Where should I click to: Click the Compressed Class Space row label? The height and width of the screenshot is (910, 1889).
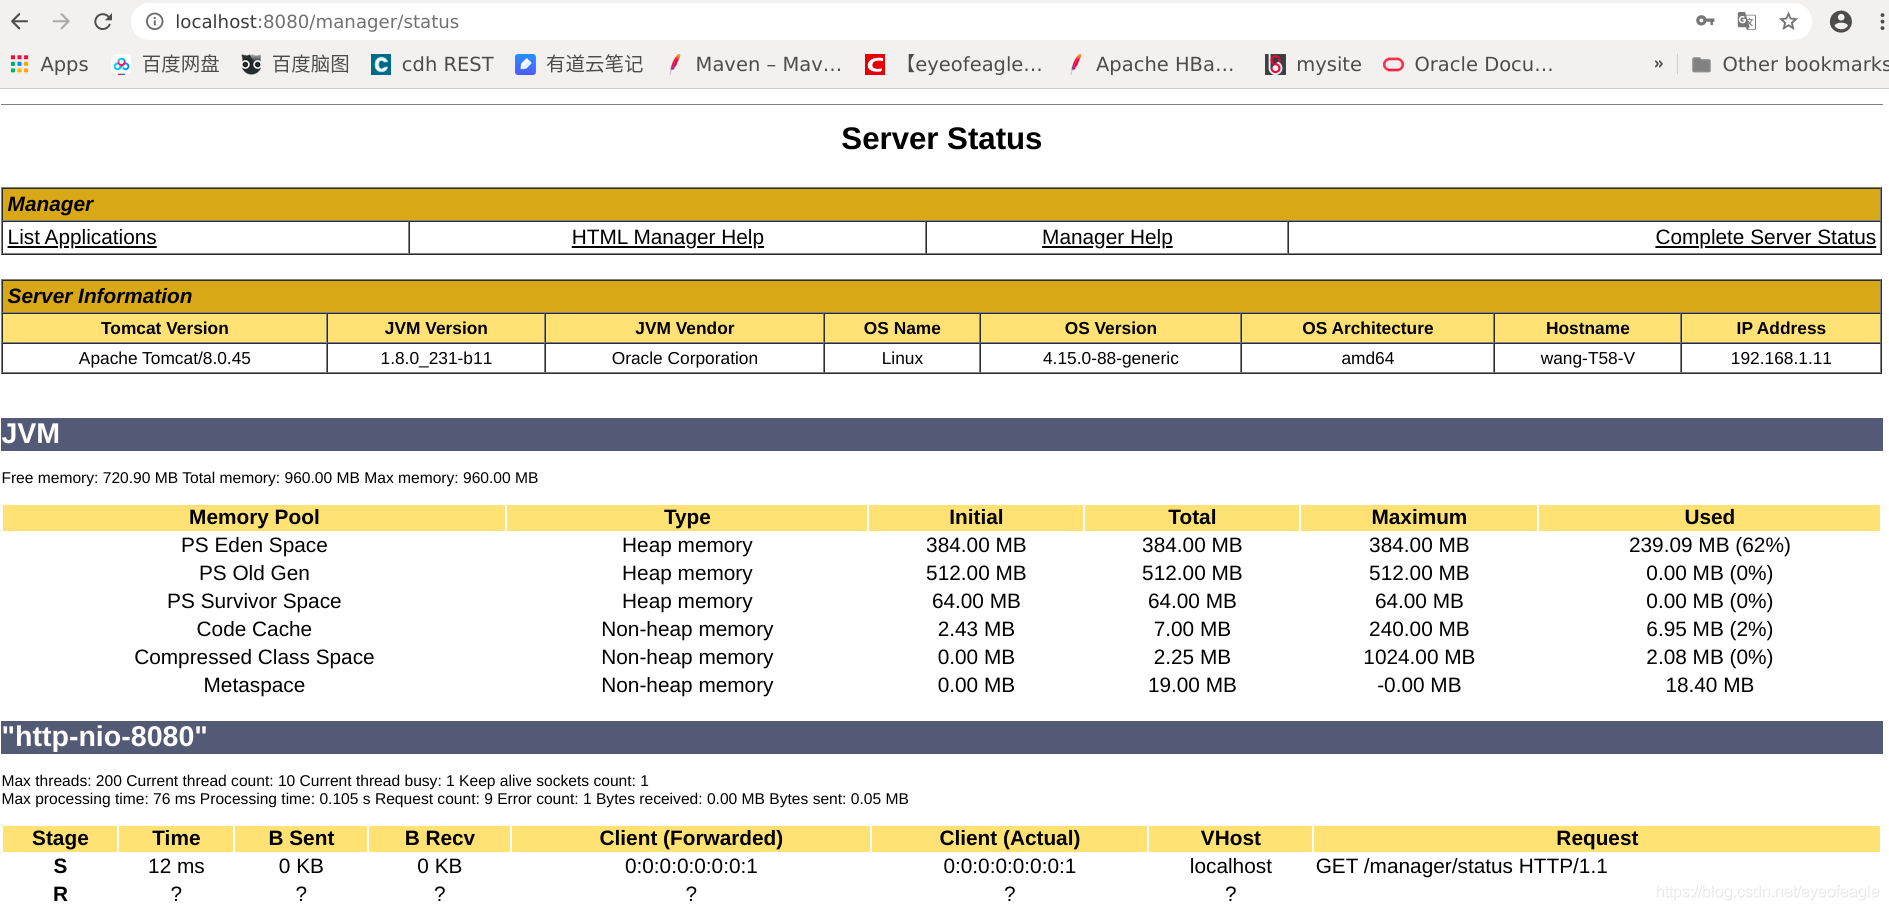pyautogui.click(x=254, y=657)
